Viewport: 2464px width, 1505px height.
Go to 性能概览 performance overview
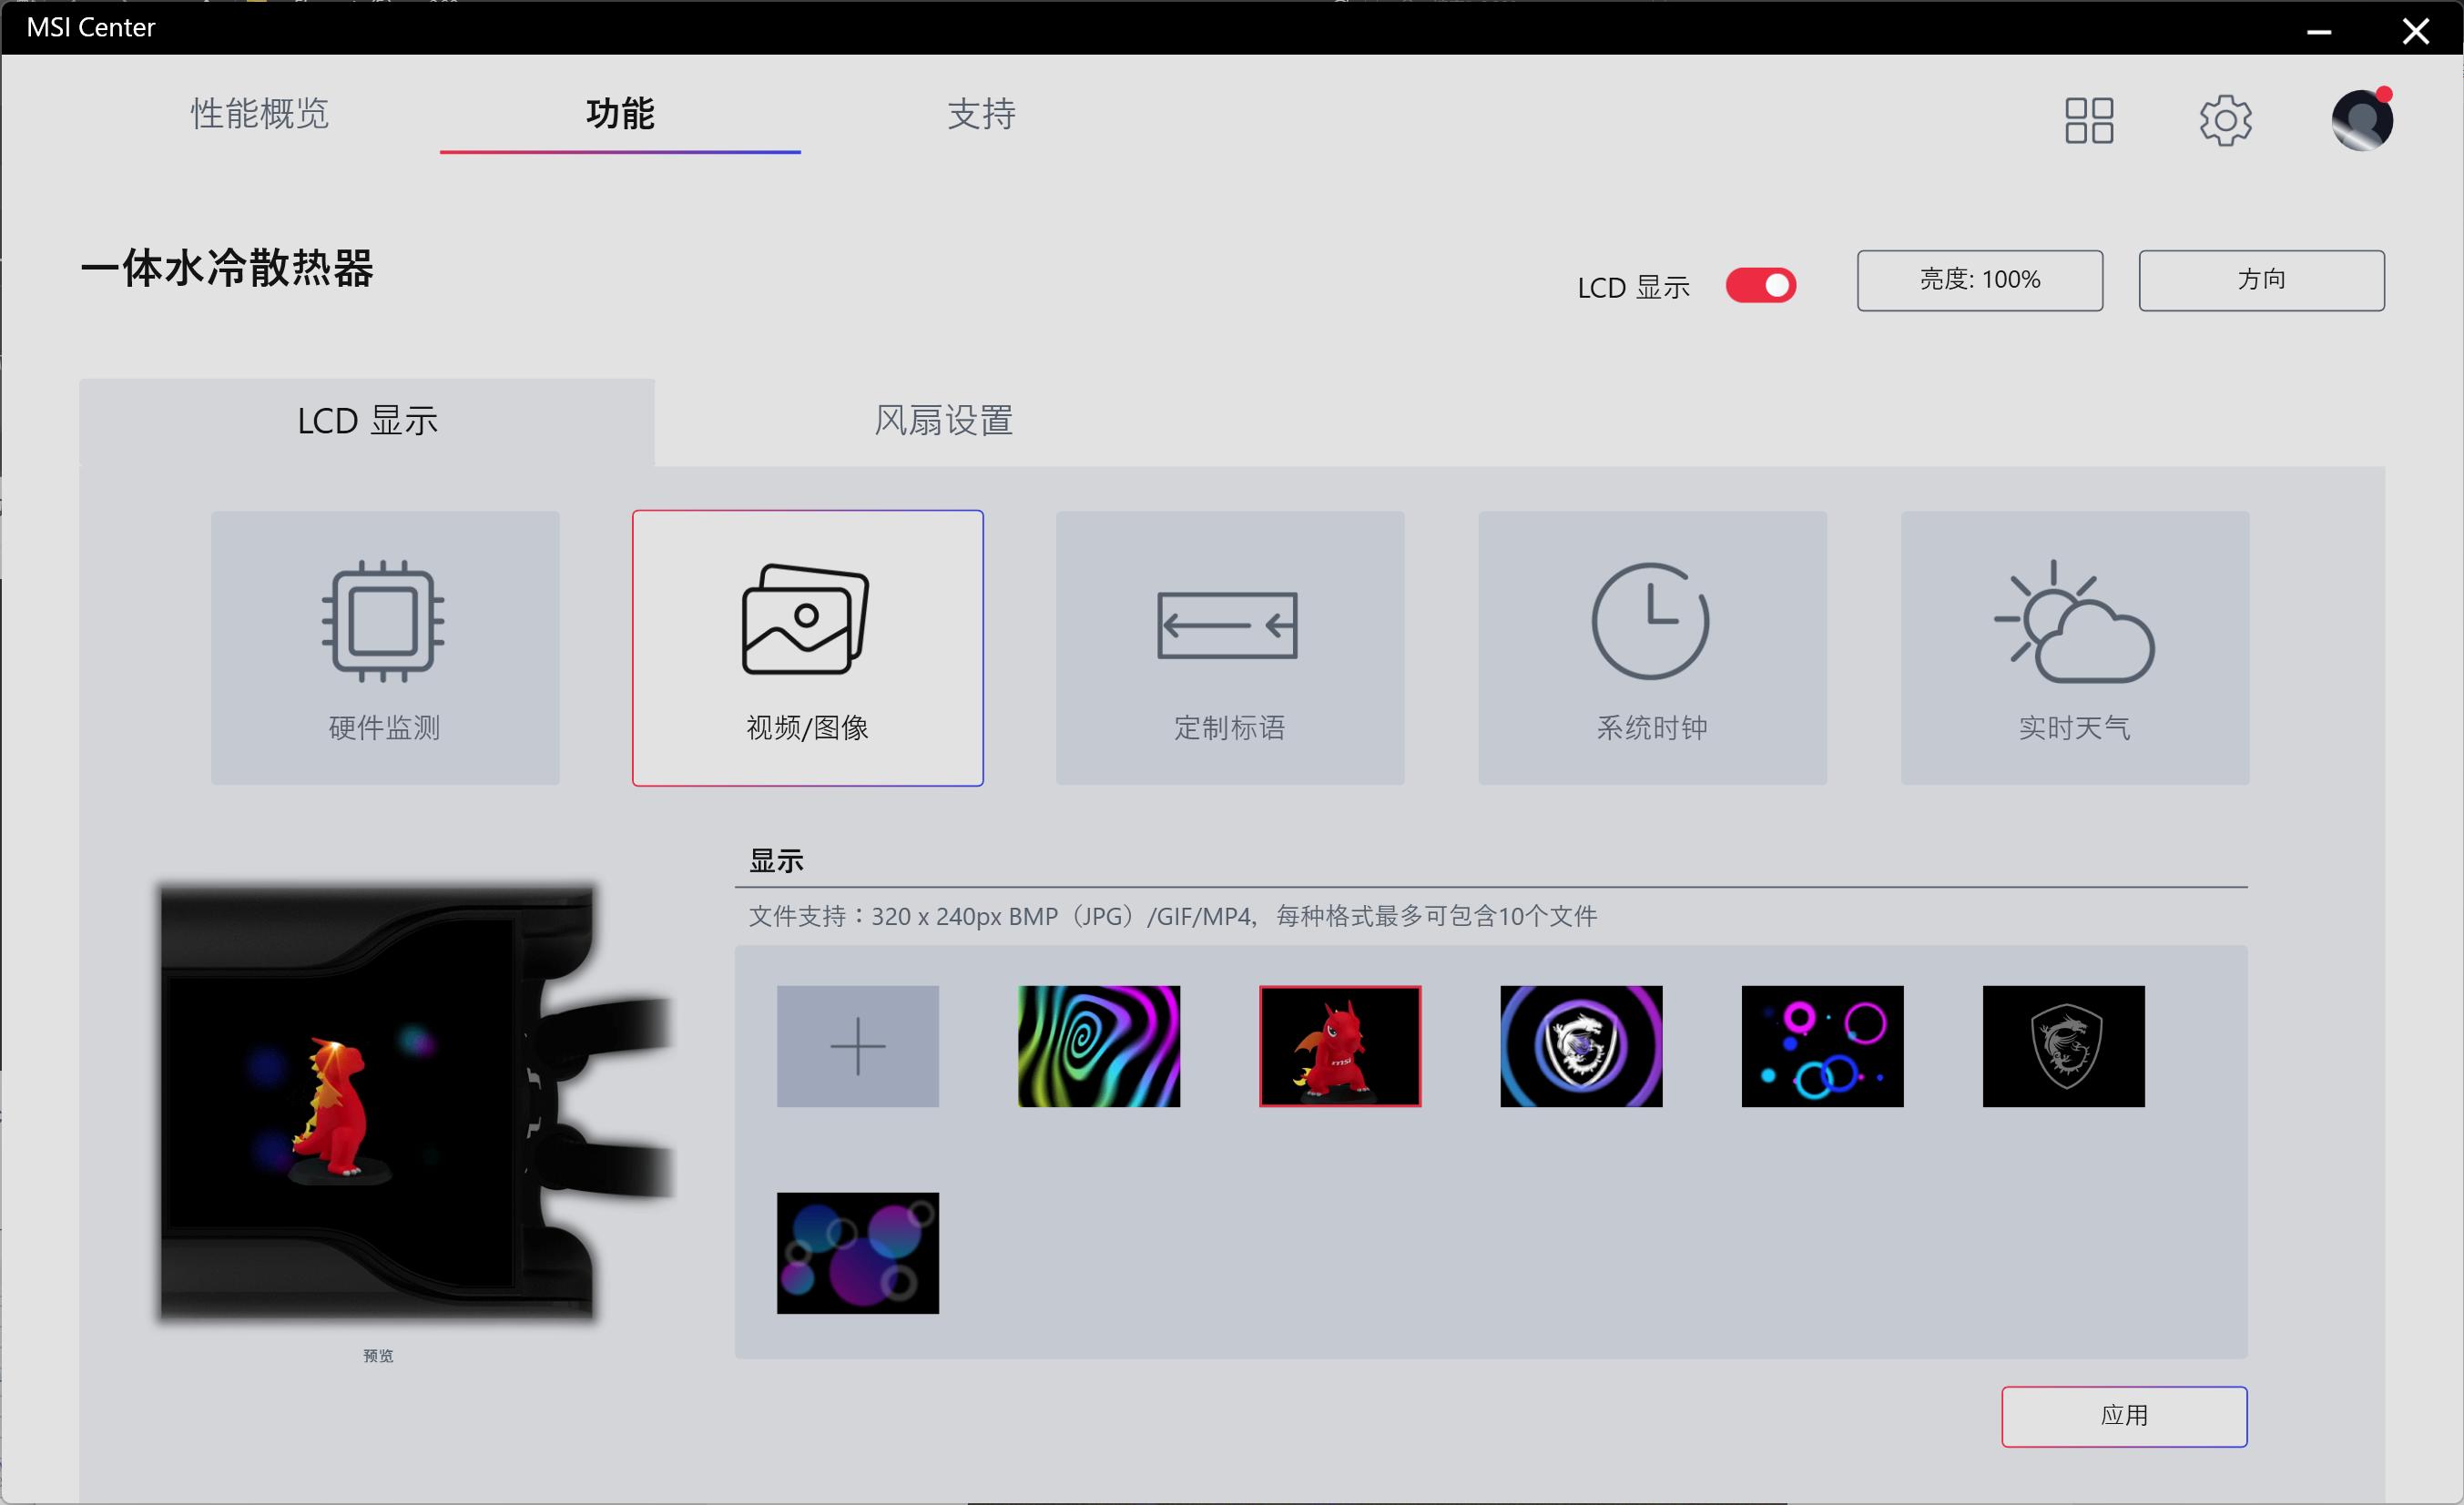[259, 115]
